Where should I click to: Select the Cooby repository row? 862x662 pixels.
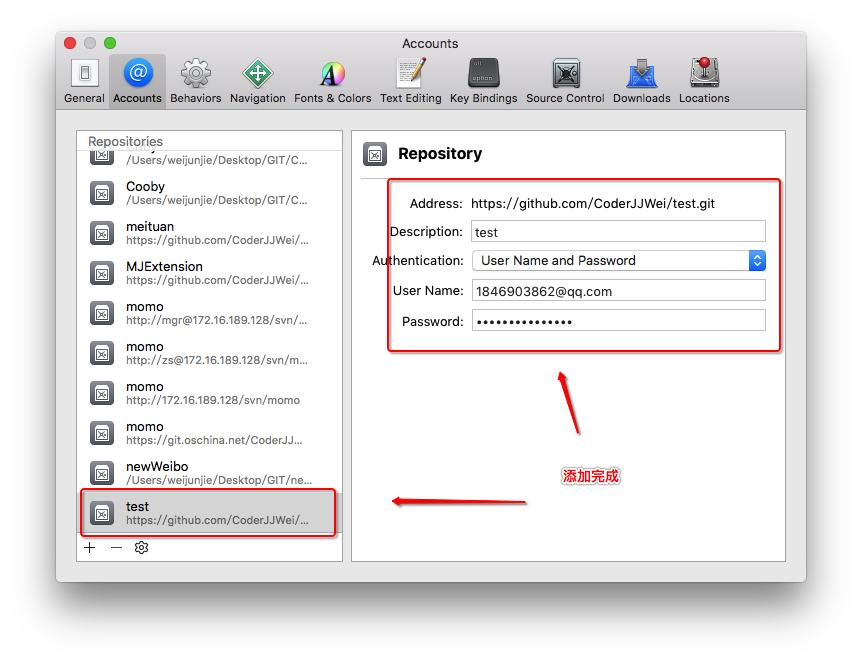coord(209,194)
